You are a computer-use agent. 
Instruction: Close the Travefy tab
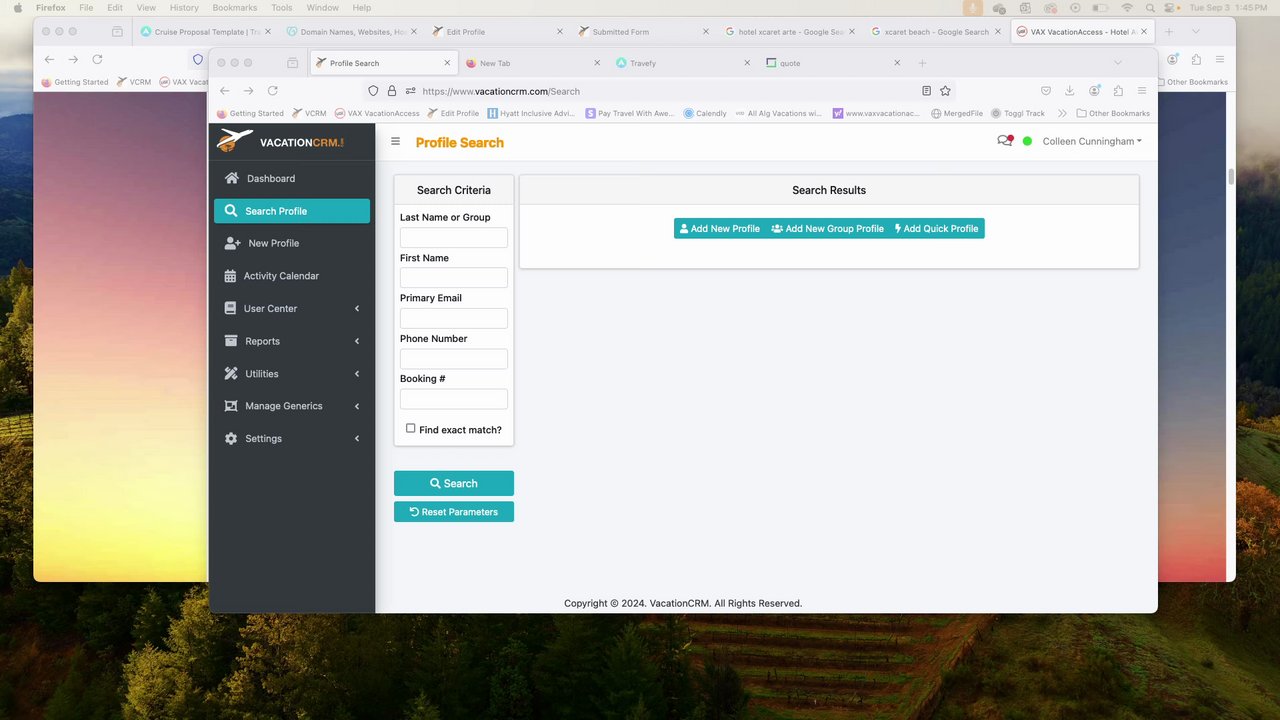click(x=746, y=63)
